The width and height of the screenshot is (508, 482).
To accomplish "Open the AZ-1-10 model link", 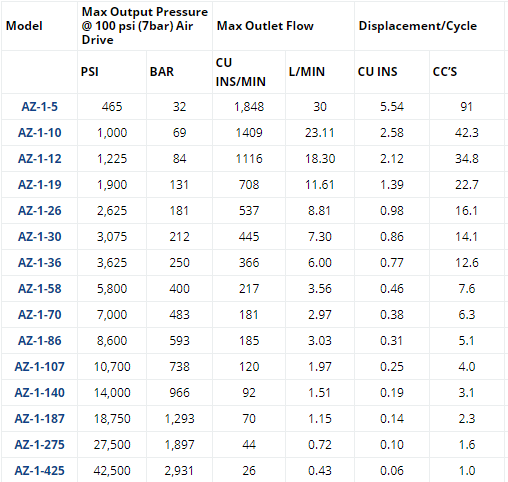I will (x=39, y=133).
